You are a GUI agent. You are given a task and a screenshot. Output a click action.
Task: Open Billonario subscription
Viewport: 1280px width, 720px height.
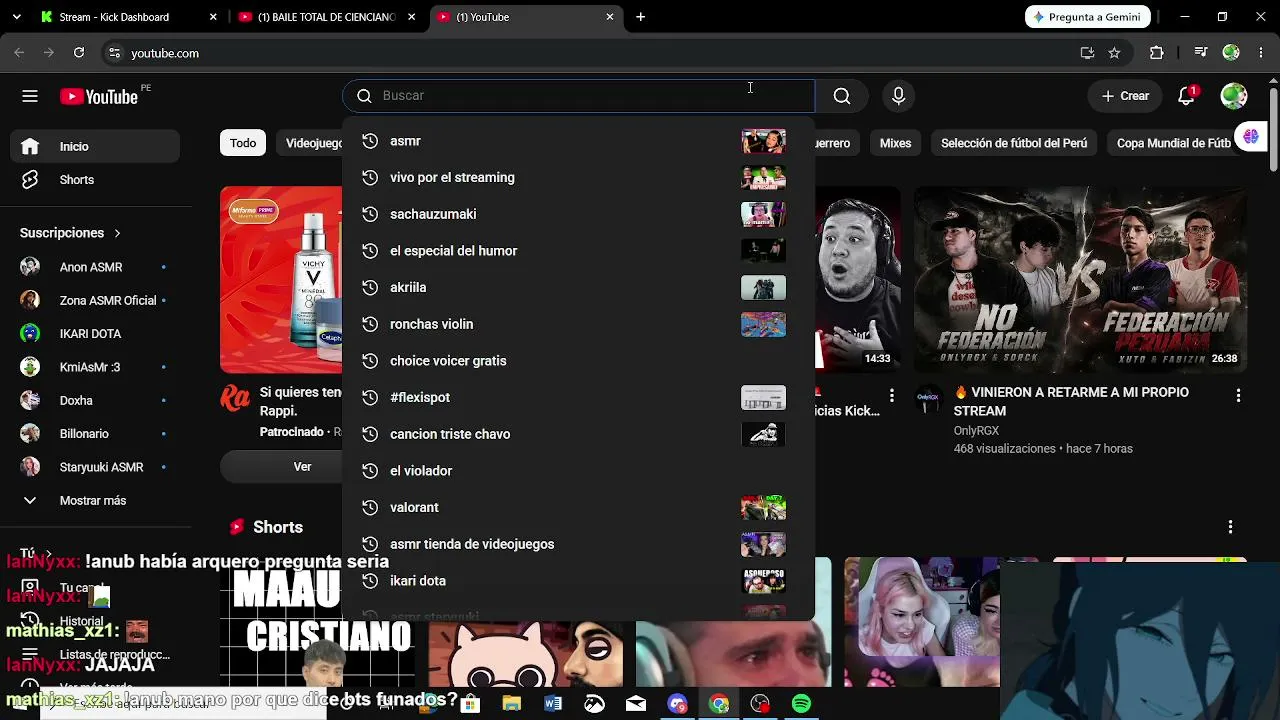coord(96,434)
